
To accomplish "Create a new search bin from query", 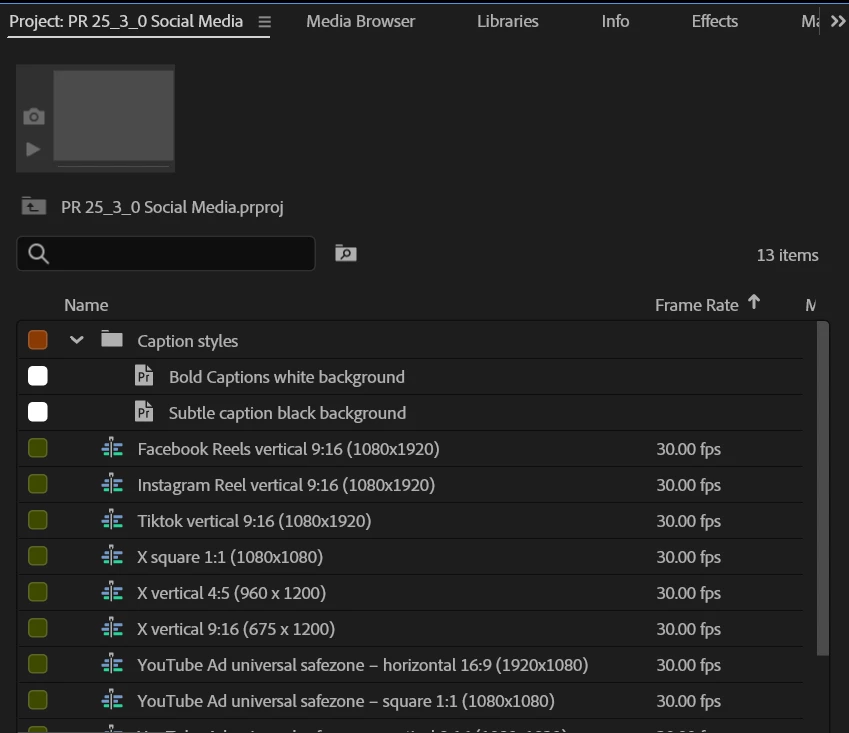I will [x=345, y=253].
